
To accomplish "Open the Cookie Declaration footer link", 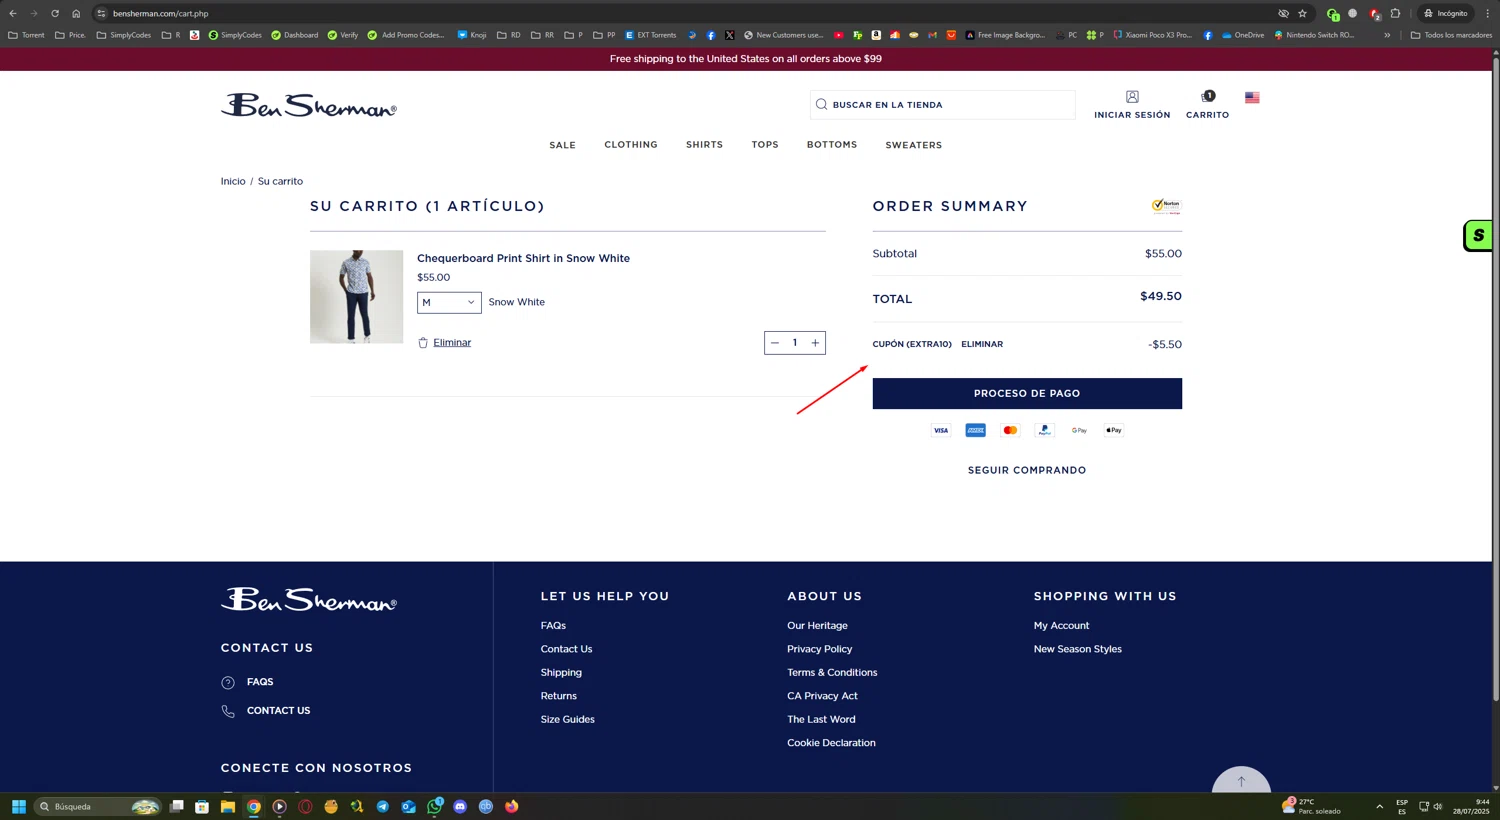I will coord(831,743).
